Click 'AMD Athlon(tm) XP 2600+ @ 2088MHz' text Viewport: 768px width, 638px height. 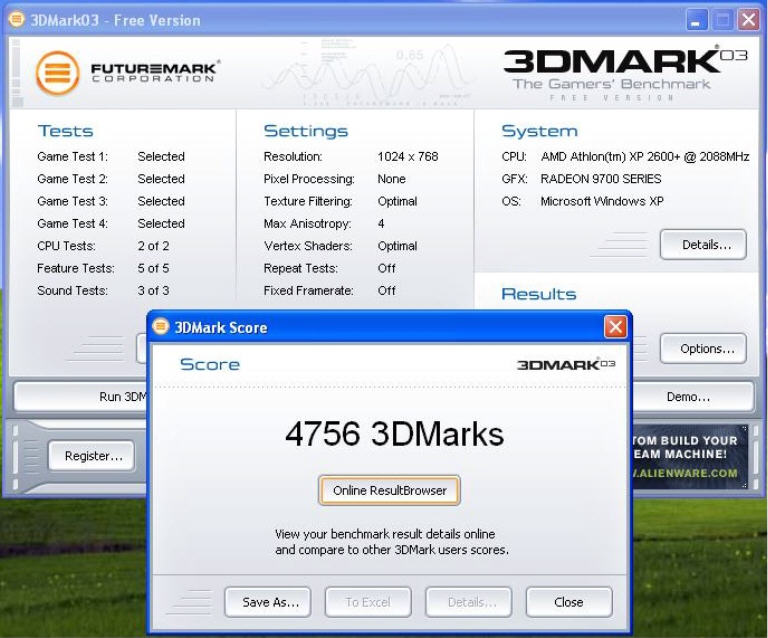point(645,157)
